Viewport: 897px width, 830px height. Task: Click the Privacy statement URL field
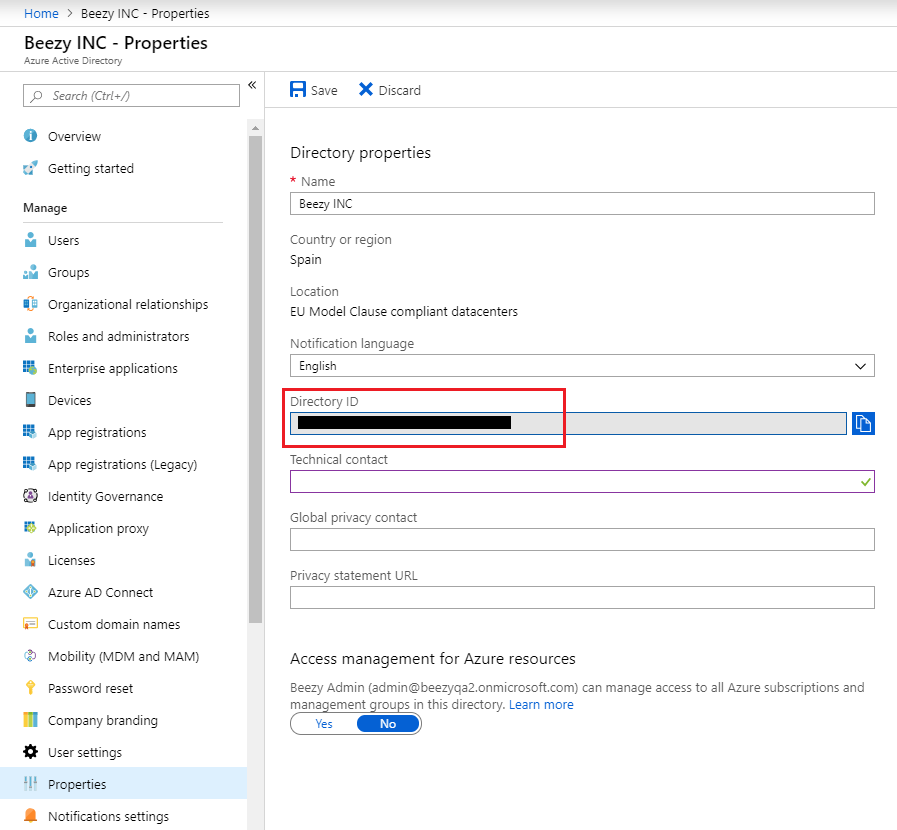pyautogui.click(x=582, y=597)
